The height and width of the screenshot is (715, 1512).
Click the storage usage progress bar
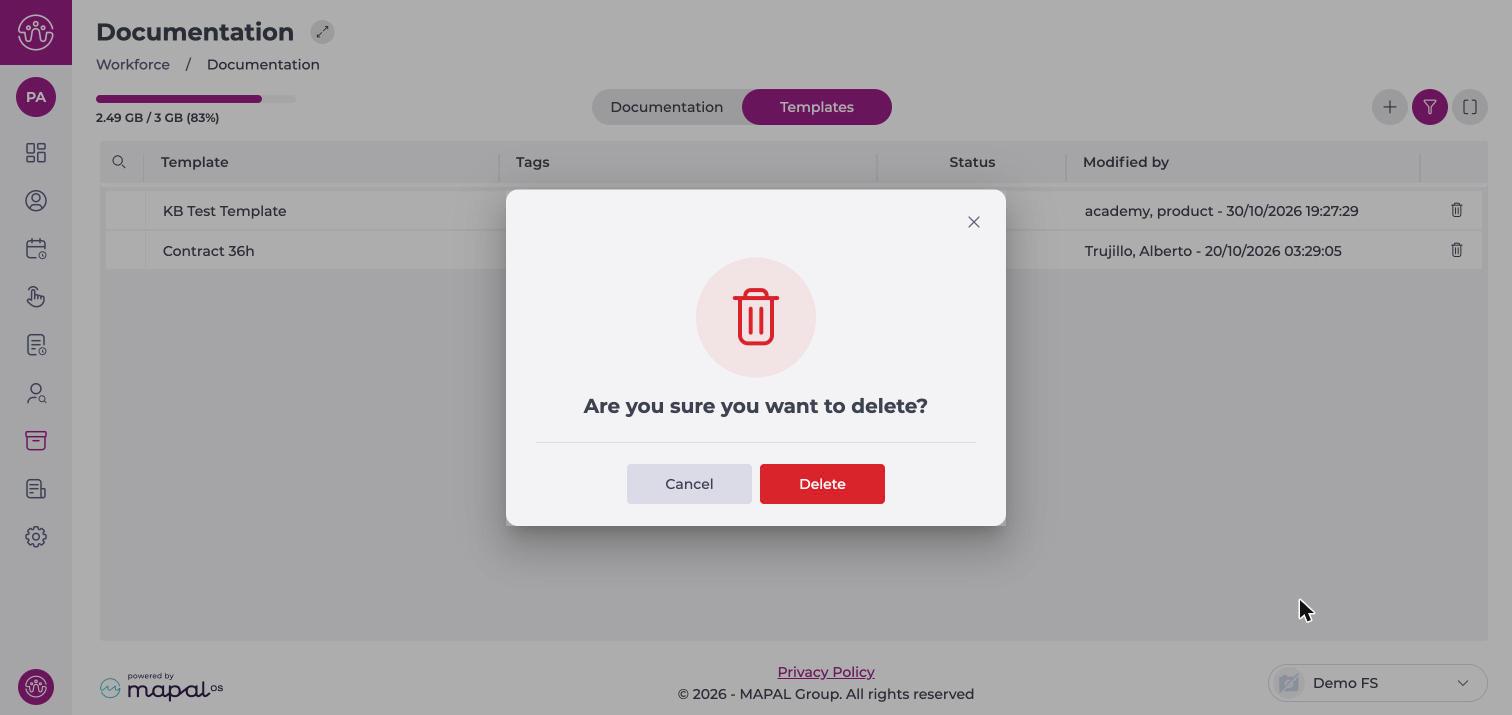click(x=196, y=99)
